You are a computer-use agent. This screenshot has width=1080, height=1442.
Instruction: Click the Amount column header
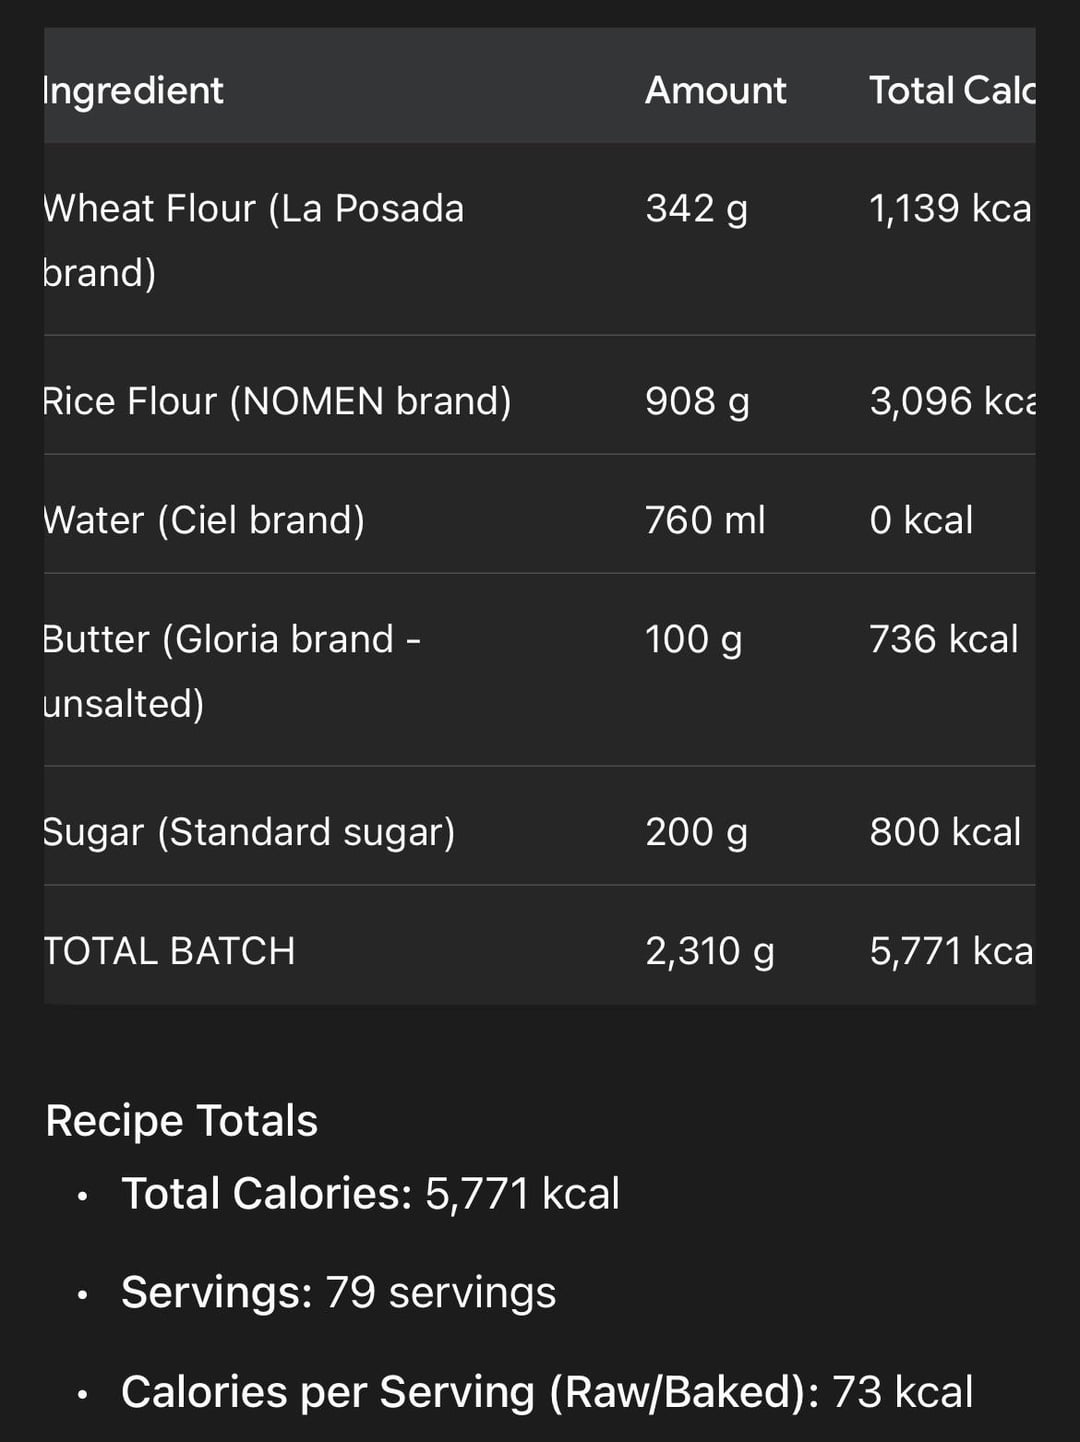click(715, 91)
